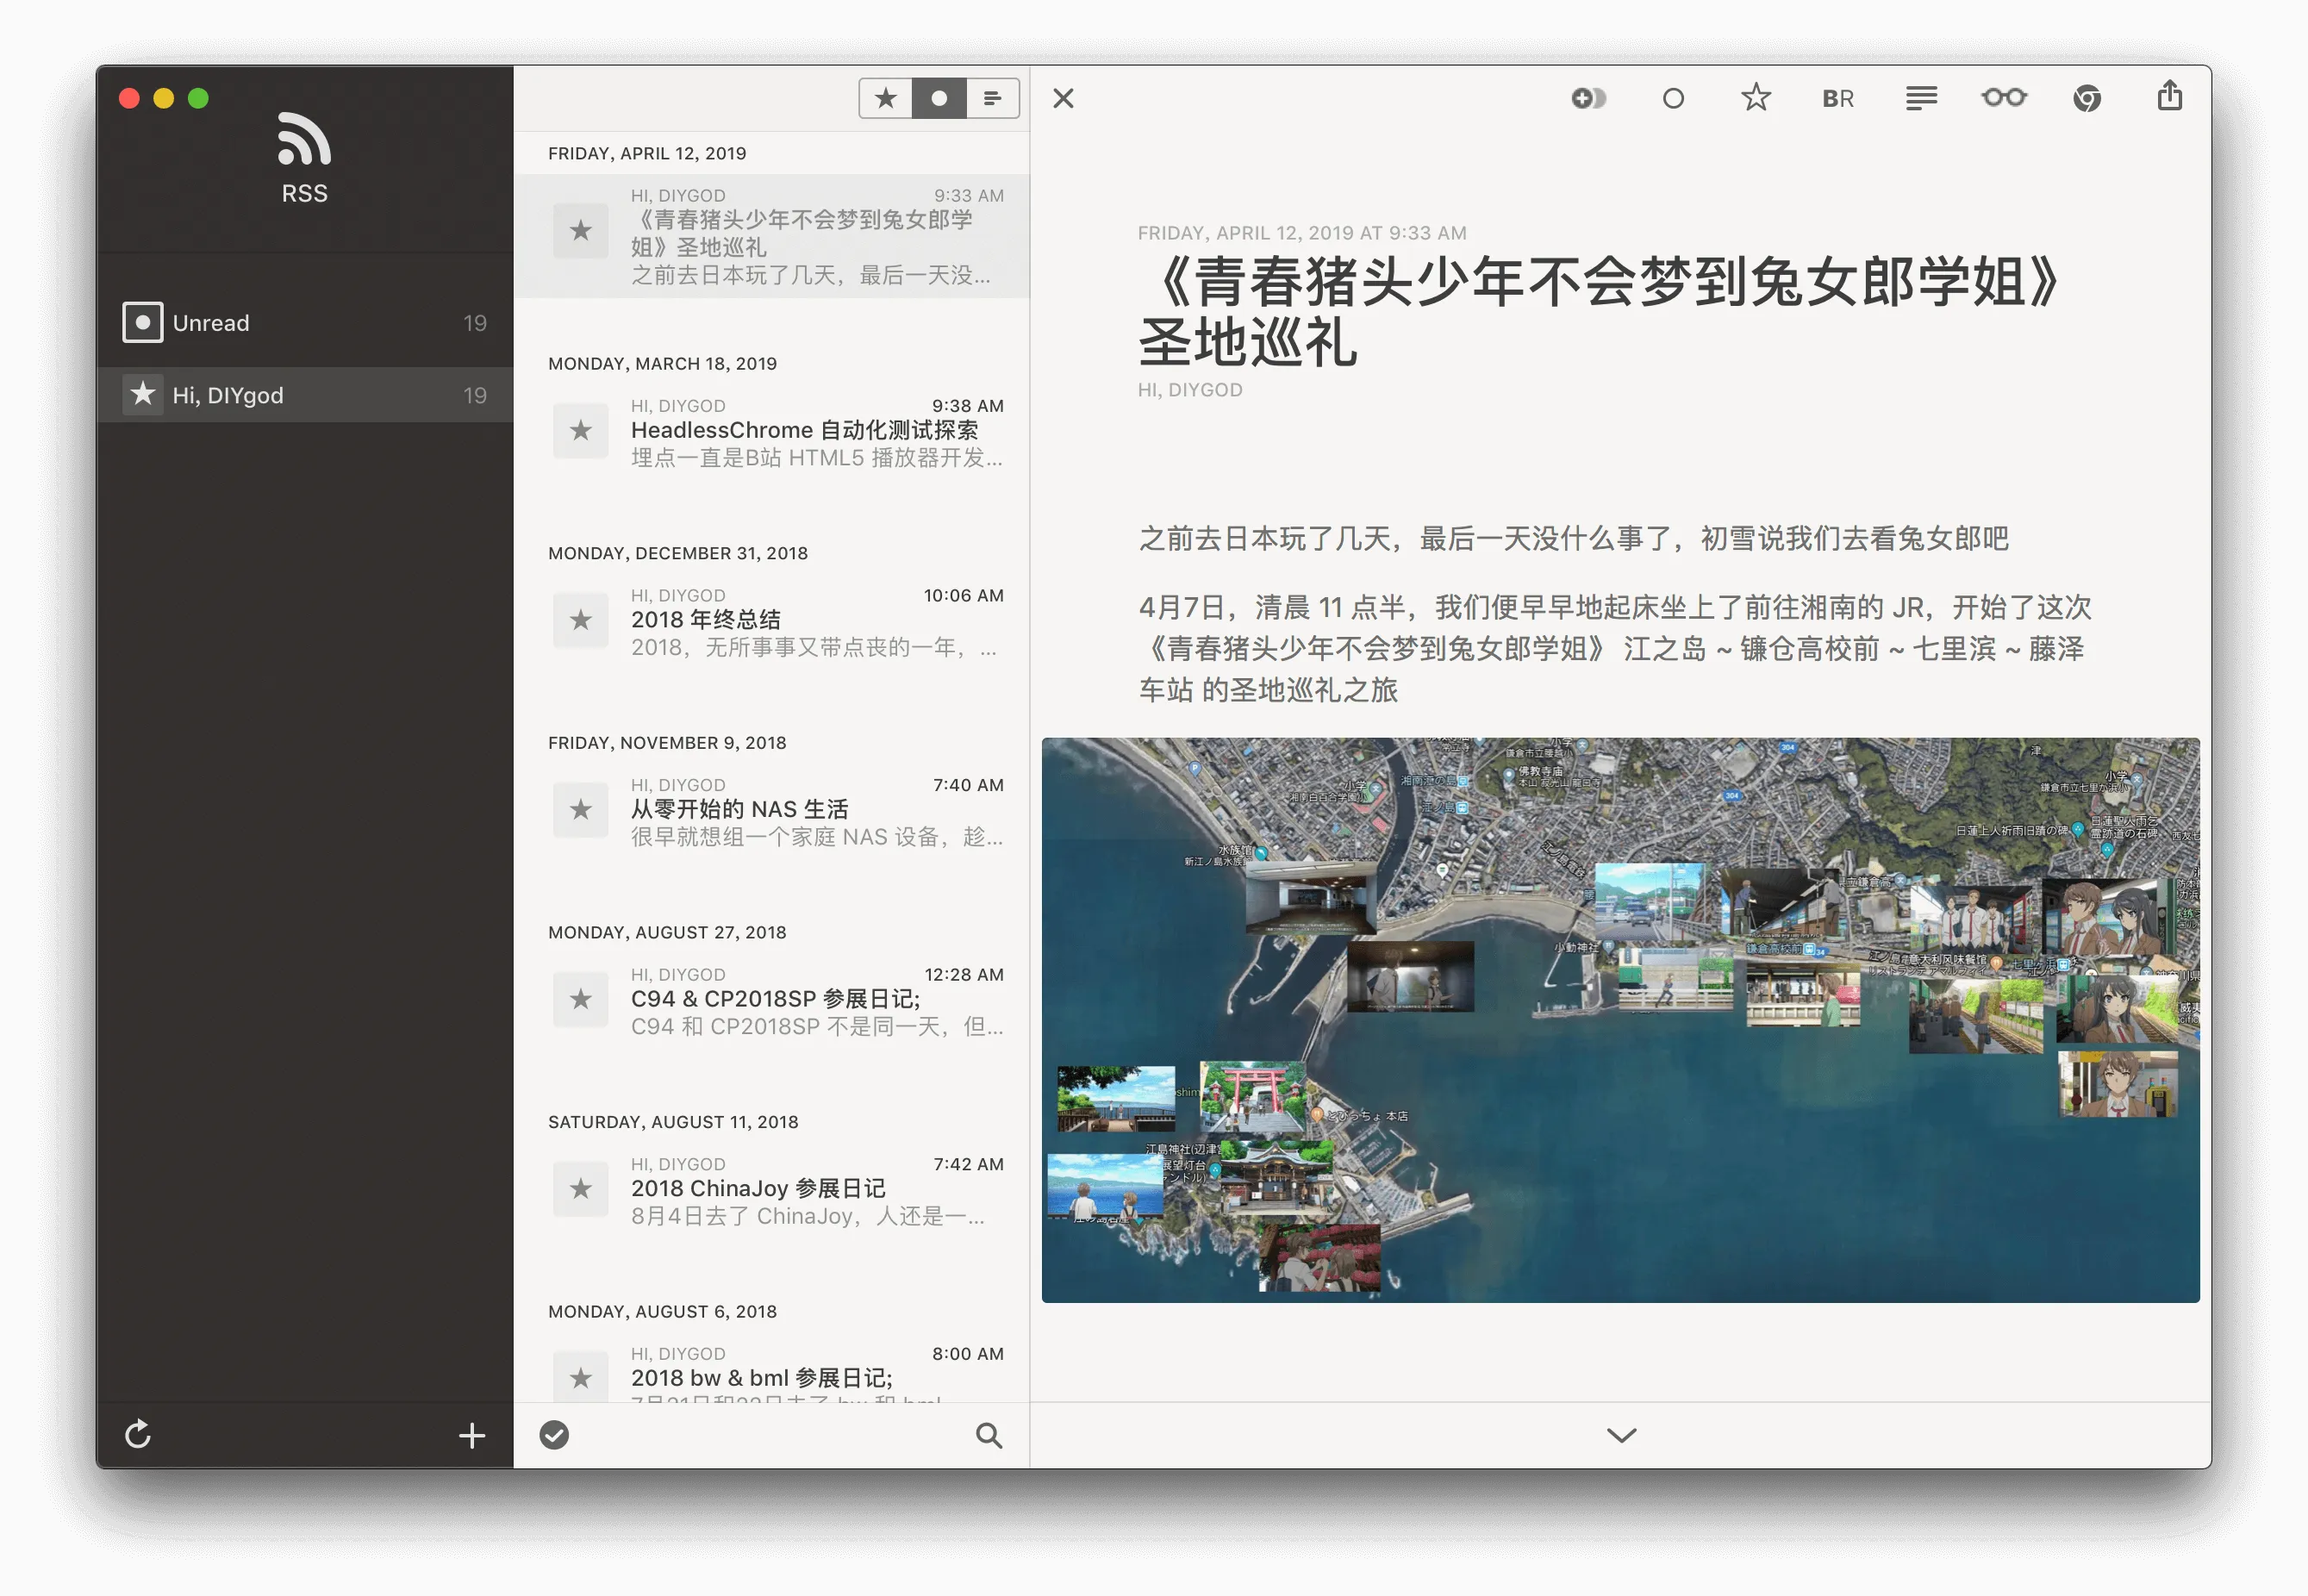This screenshot has height=1596, width=2308.
Task: Mark all as read checkmark icon
Action: (554, 1435)
